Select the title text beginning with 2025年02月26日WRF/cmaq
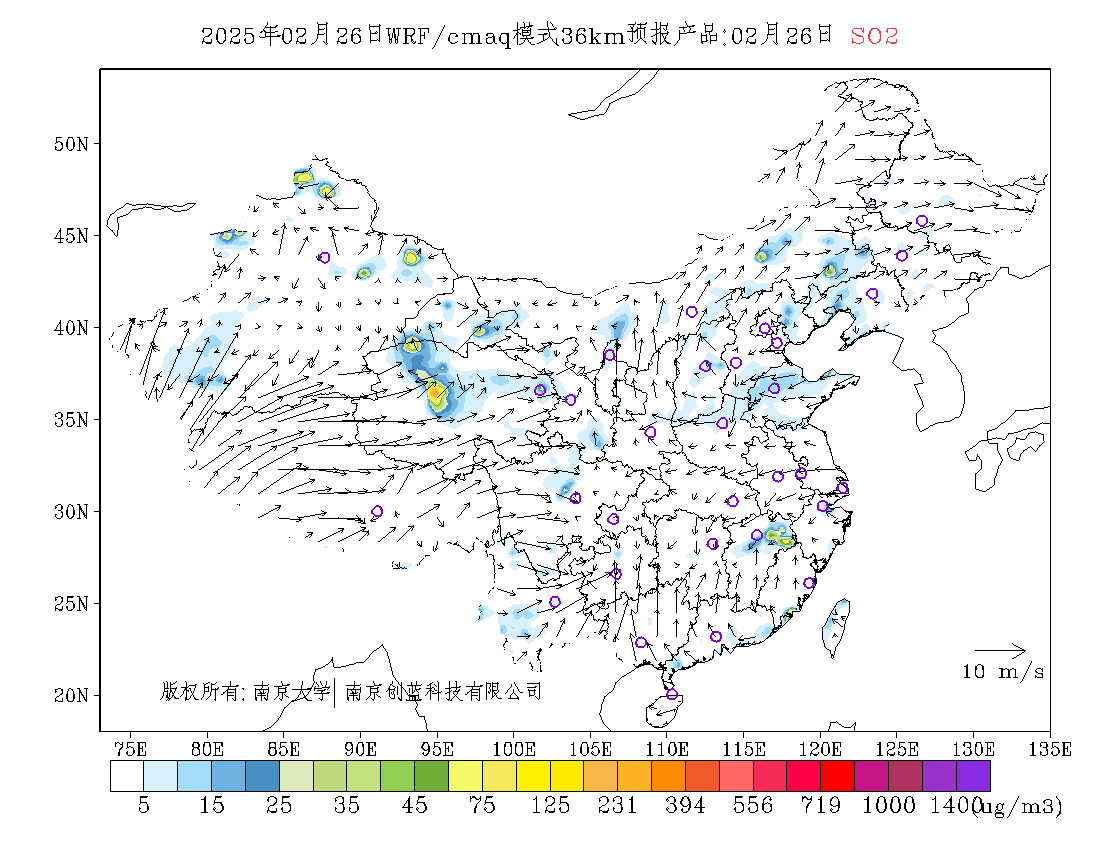 pos(517,35)
